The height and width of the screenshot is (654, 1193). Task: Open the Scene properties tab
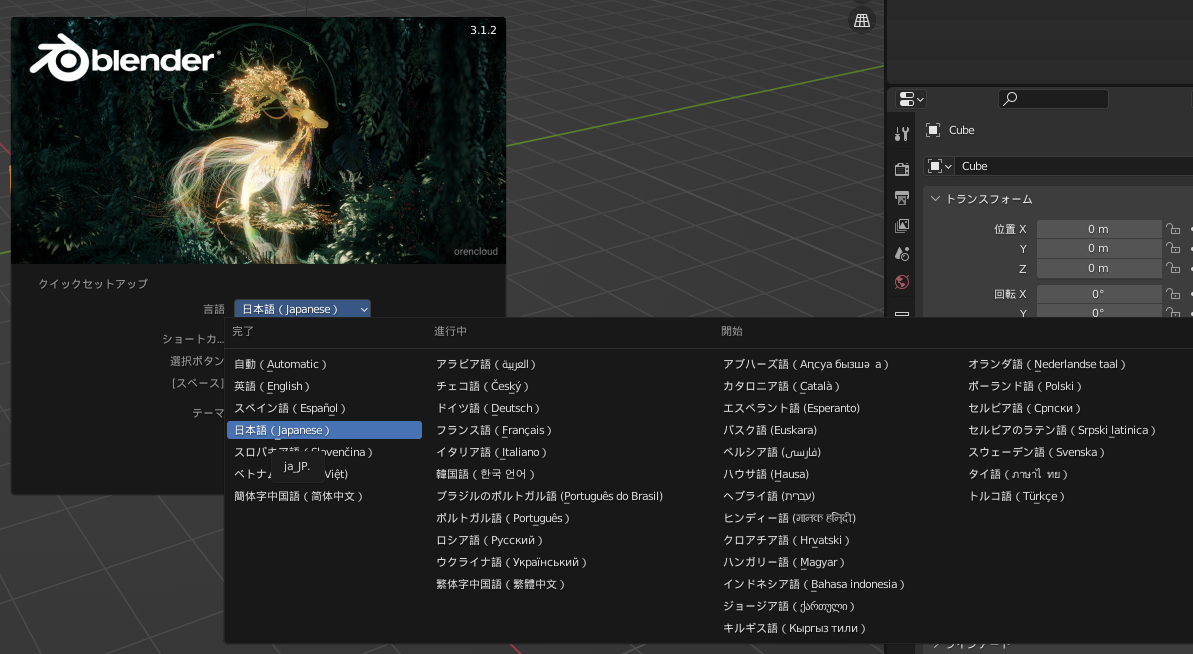click(902, 254)
